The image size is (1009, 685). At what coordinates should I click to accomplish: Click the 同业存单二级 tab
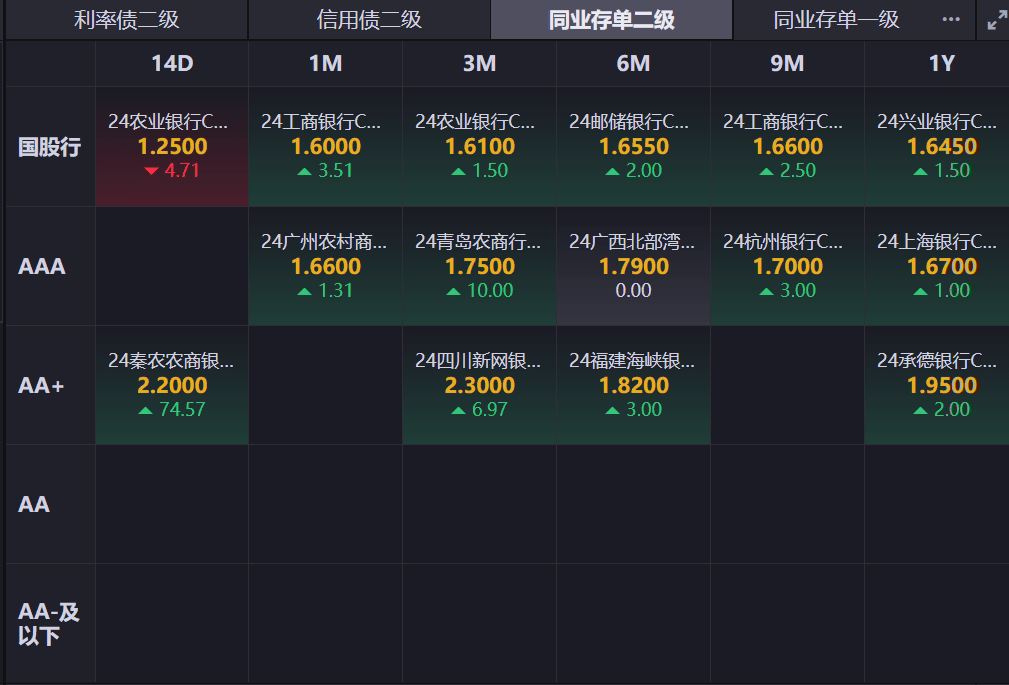tap(611, 20)
